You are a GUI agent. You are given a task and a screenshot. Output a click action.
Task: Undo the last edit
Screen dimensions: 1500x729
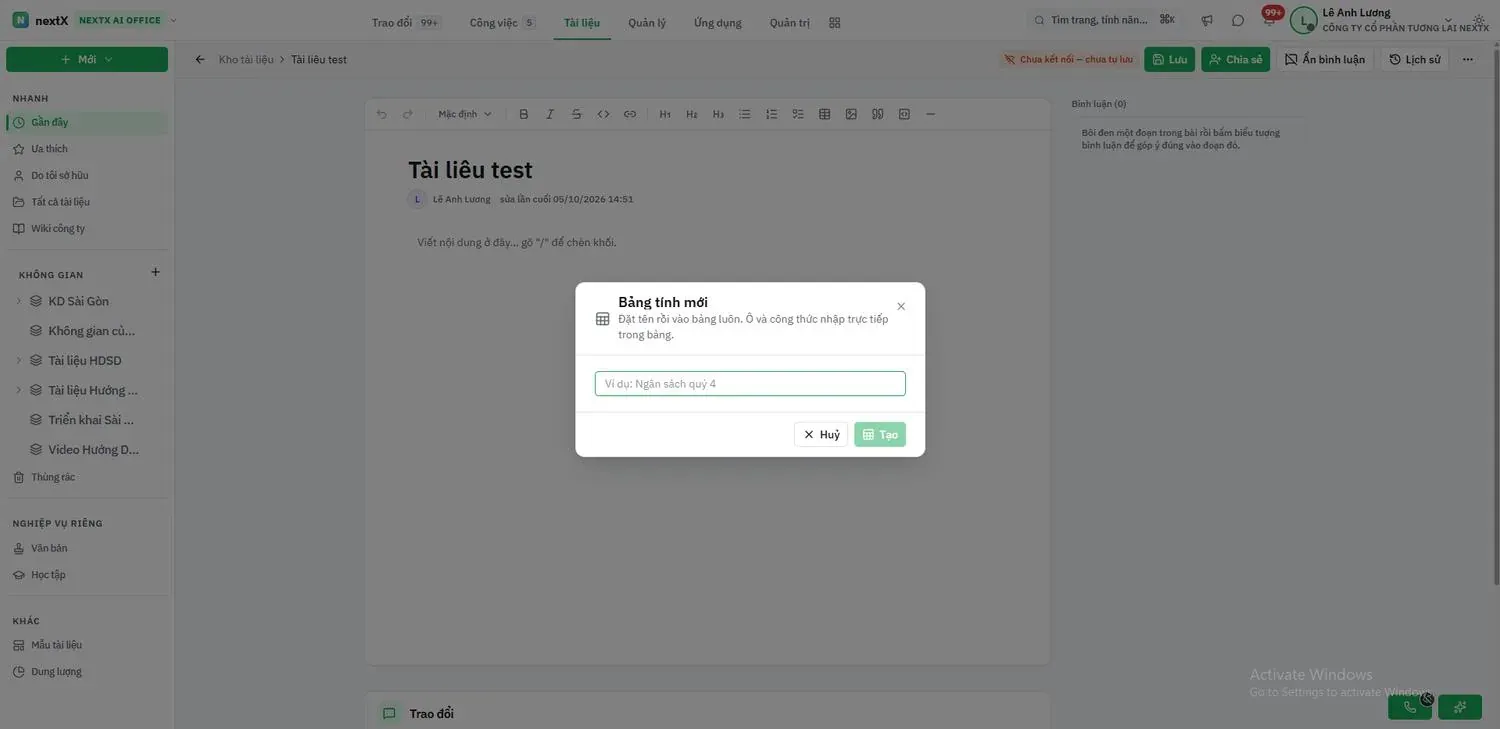click(382, 114)
